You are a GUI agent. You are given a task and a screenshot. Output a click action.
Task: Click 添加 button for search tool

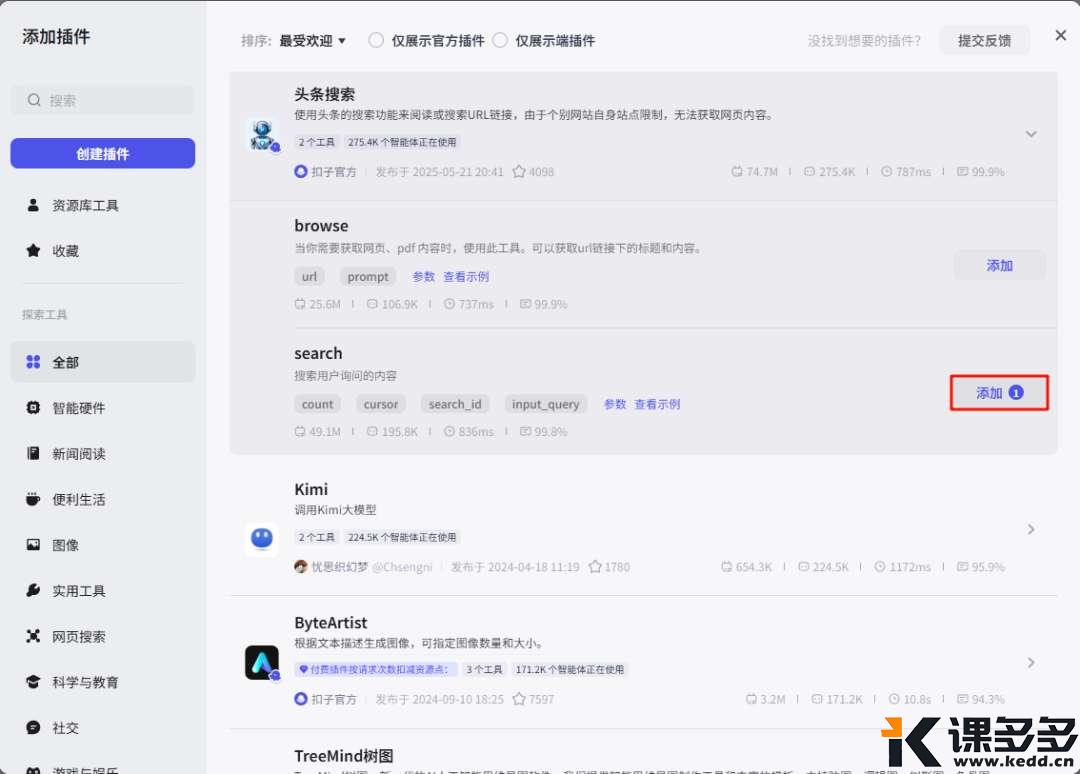coord(999,393)
